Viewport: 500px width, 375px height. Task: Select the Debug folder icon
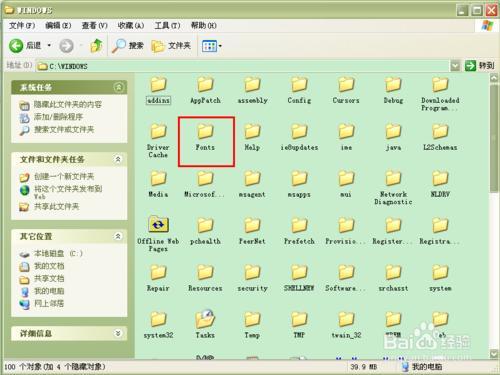393,85
